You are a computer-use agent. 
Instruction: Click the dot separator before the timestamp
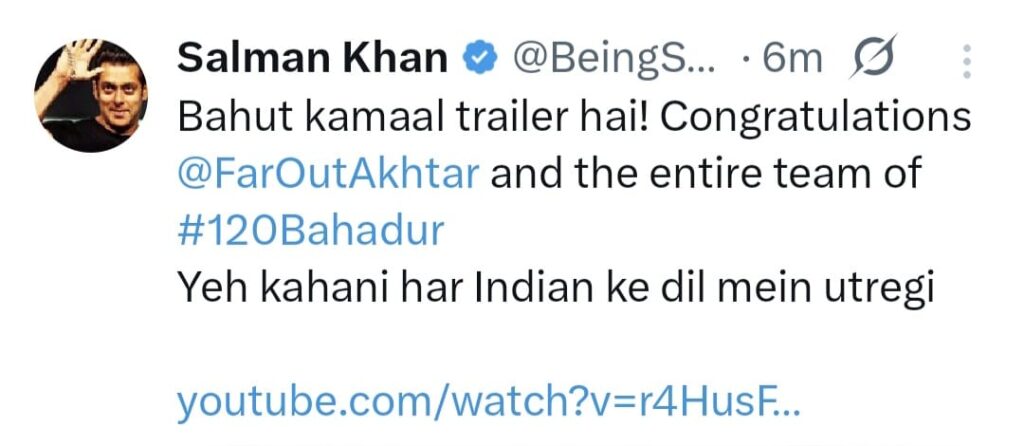(746, 60)
